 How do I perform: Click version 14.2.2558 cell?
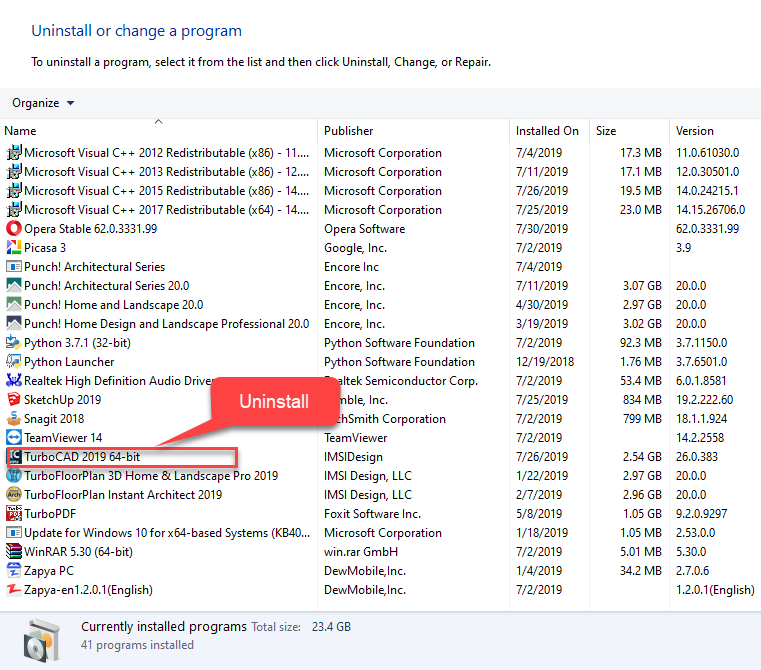point(699,438)
